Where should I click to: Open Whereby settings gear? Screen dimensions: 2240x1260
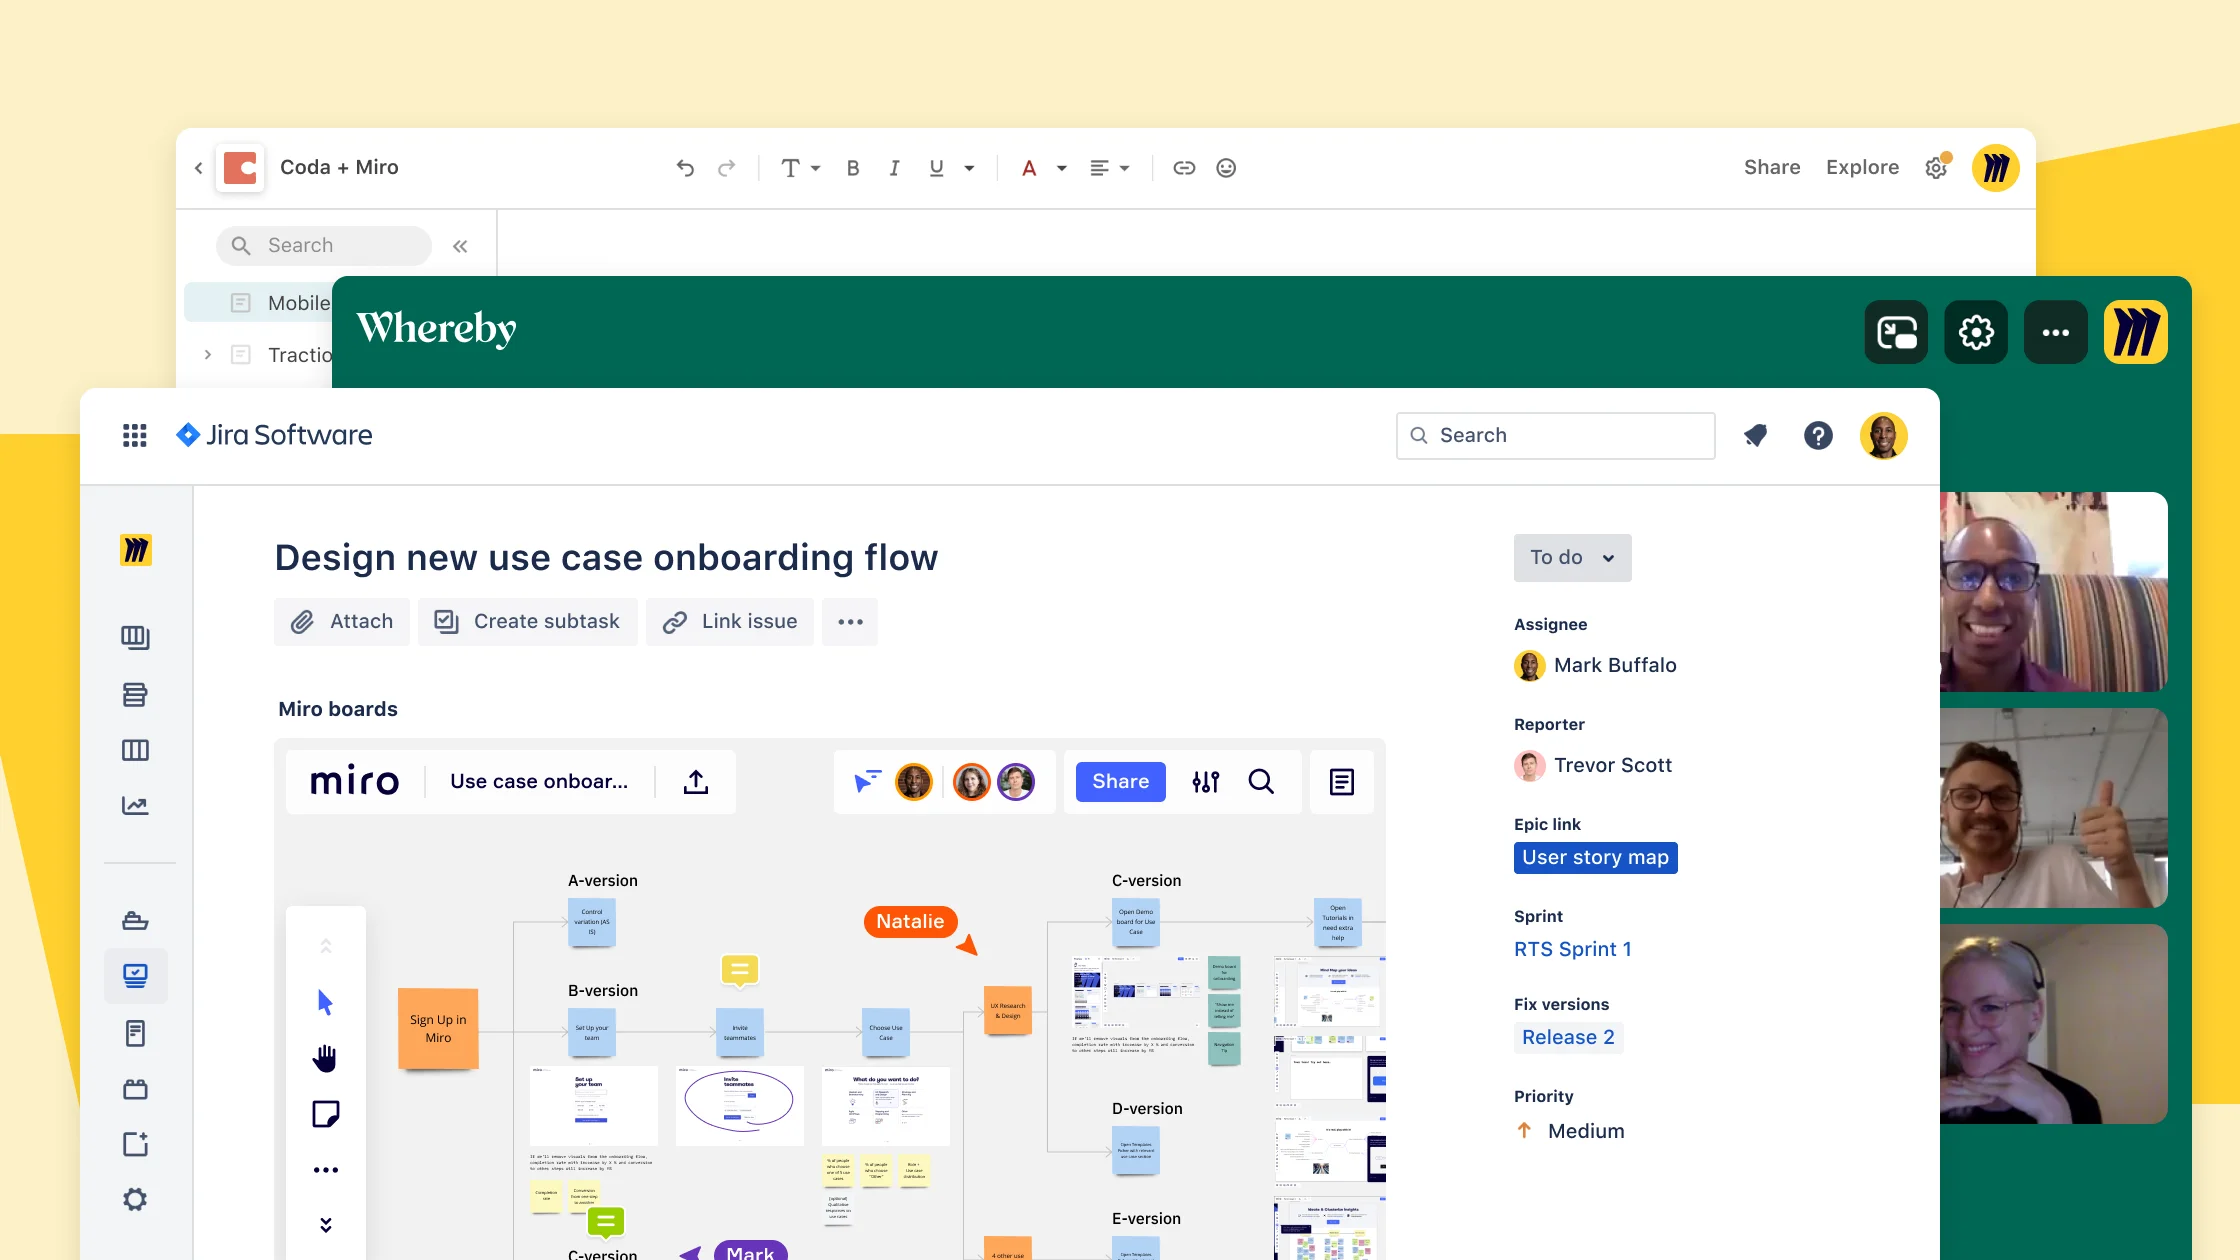[1976, 332]
